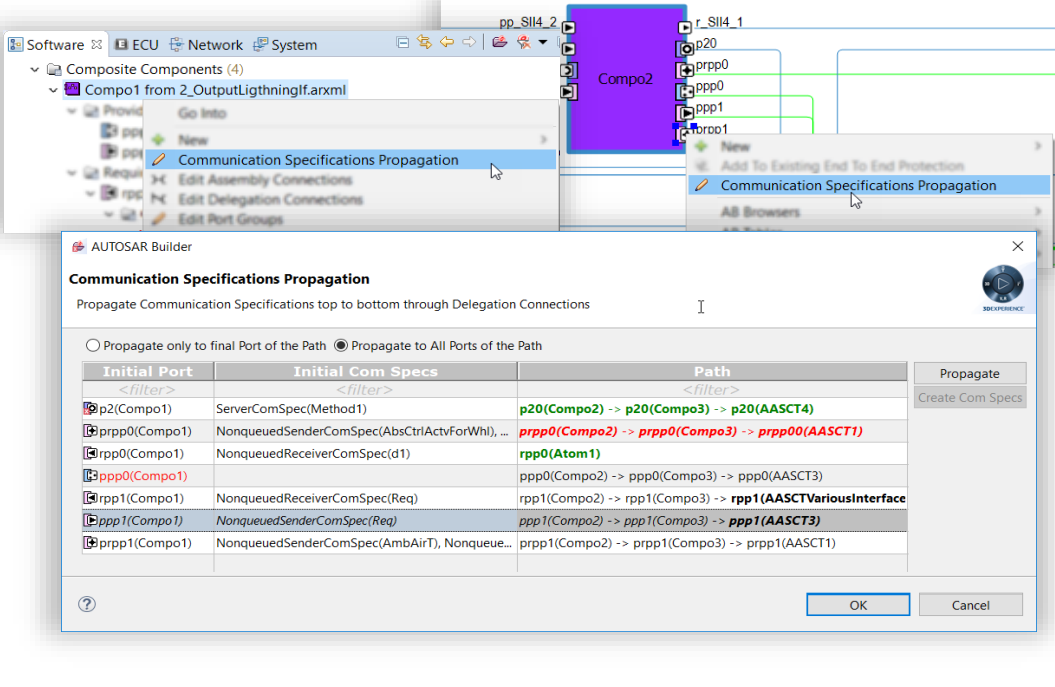Focus the Path filter field
This screenshot has height=687, width=1055.
(x=713, y=390)
